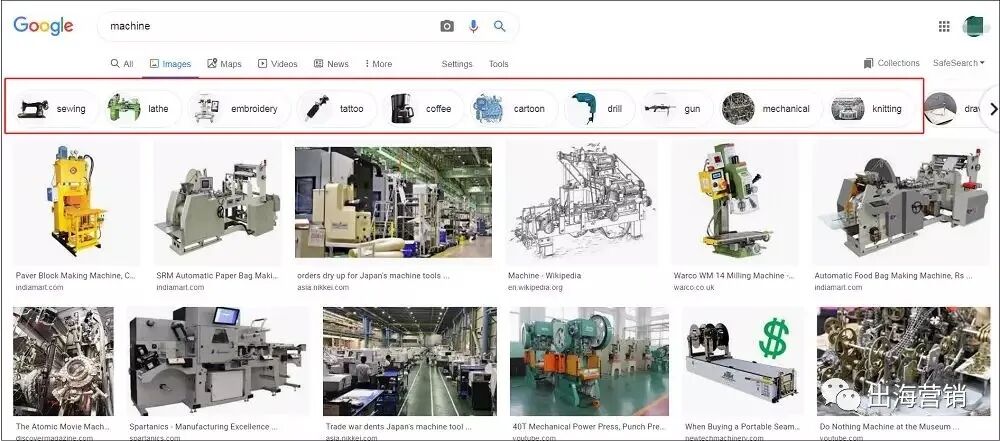
Task: Apply the coffee filter chip
Action: [423, 108]
